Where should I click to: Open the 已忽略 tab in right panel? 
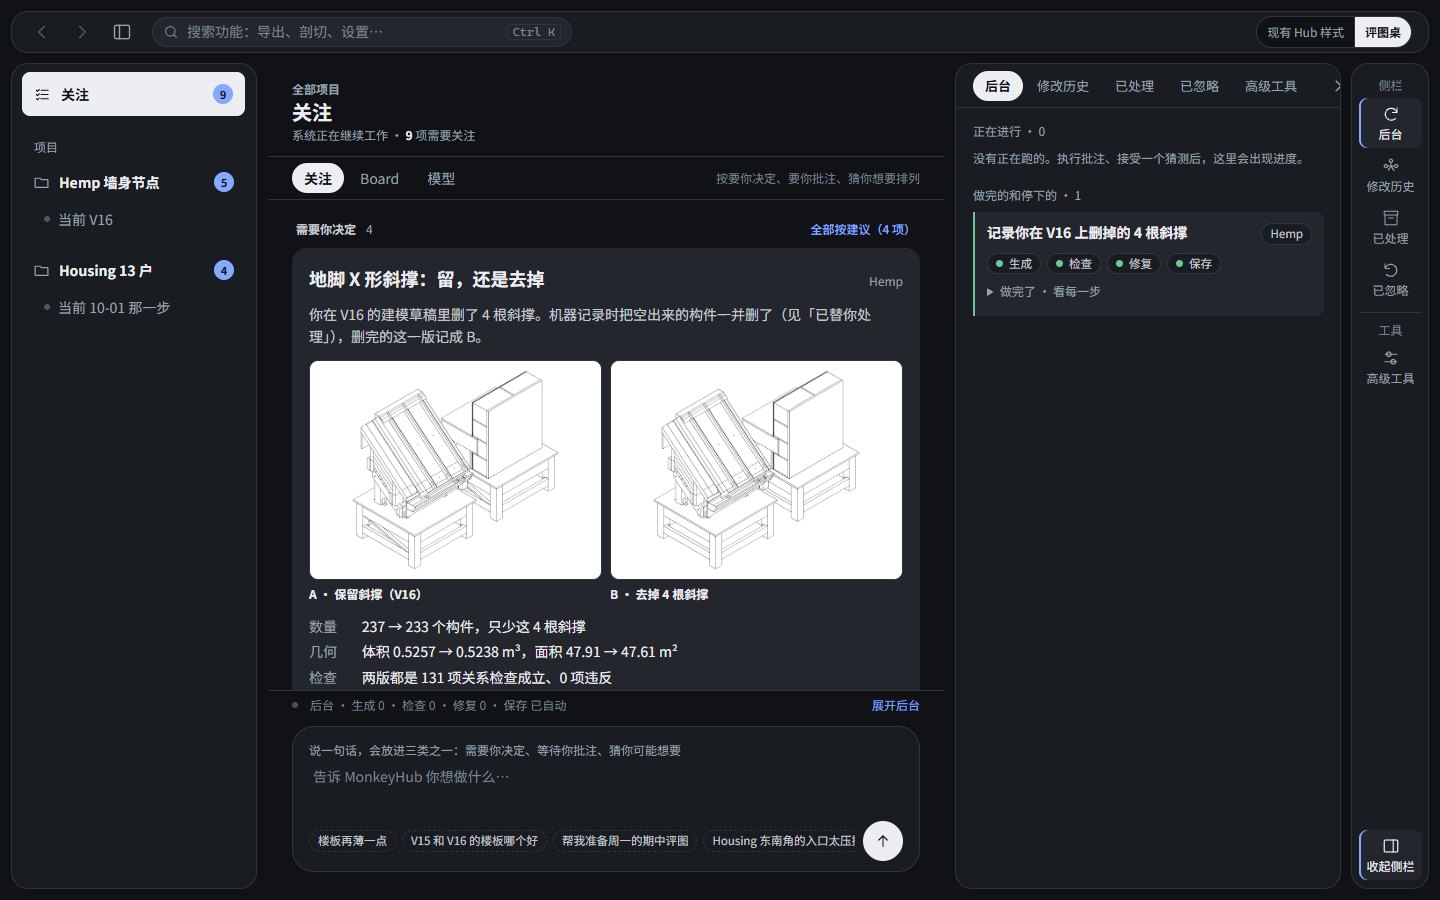pos(1200,86)
